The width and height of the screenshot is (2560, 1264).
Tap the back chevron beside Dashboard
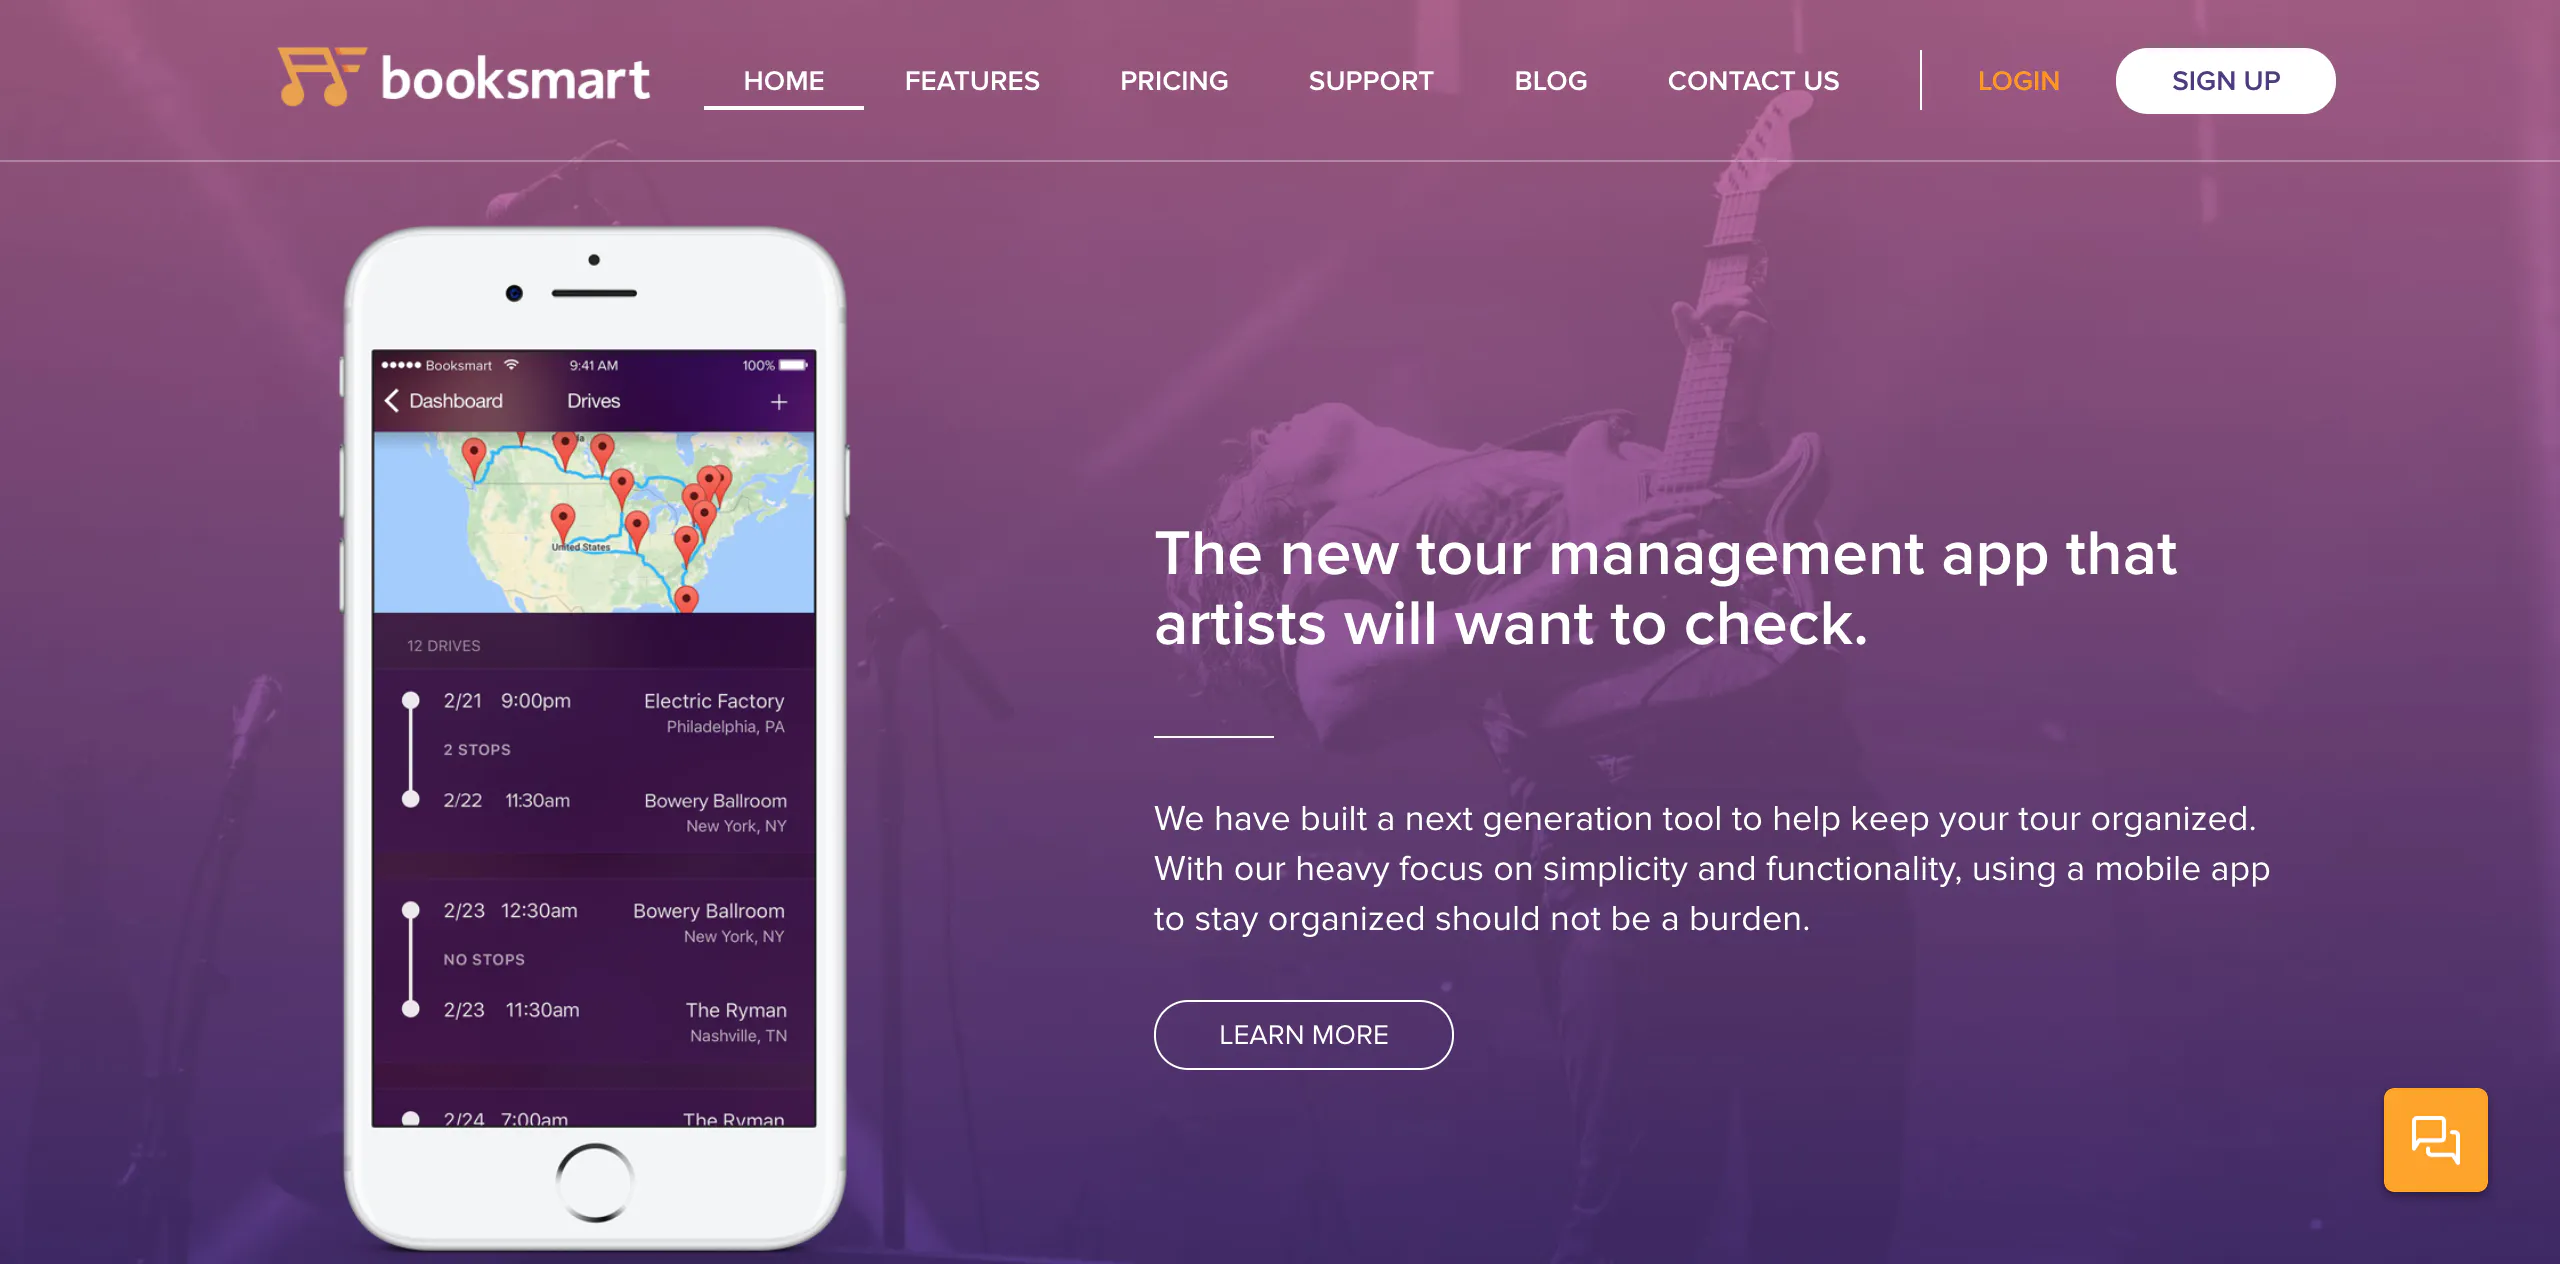pos(392,401)
